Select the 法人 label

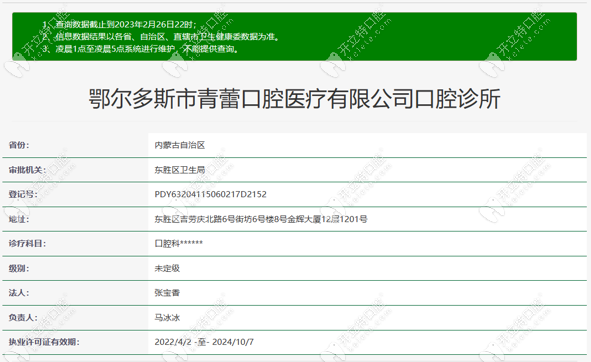[19, 293]
